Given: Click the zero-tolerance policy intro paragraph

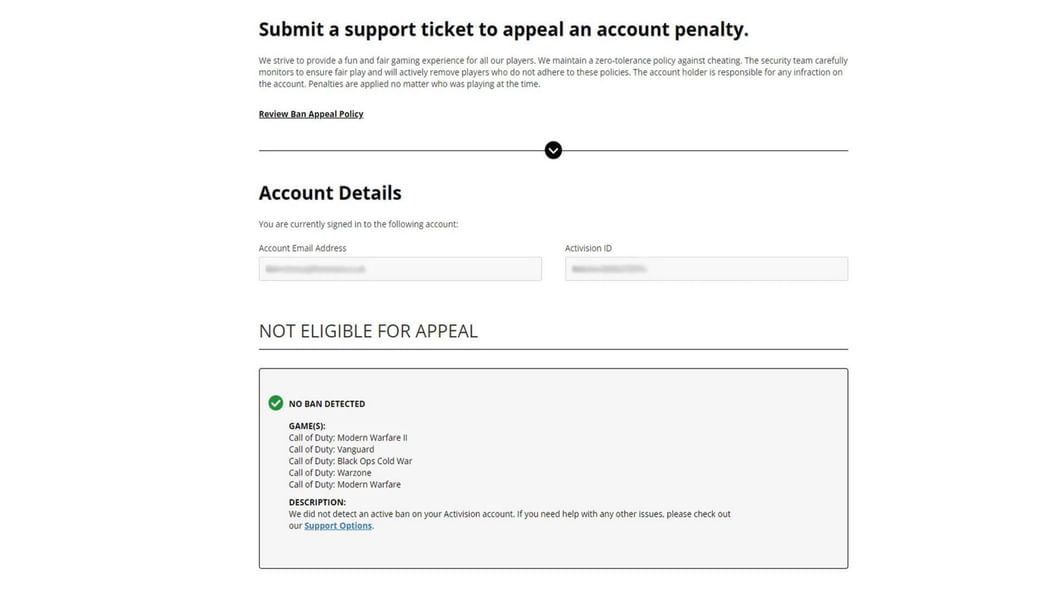Looking at the screenshot, I should click(x=553, y=72).
